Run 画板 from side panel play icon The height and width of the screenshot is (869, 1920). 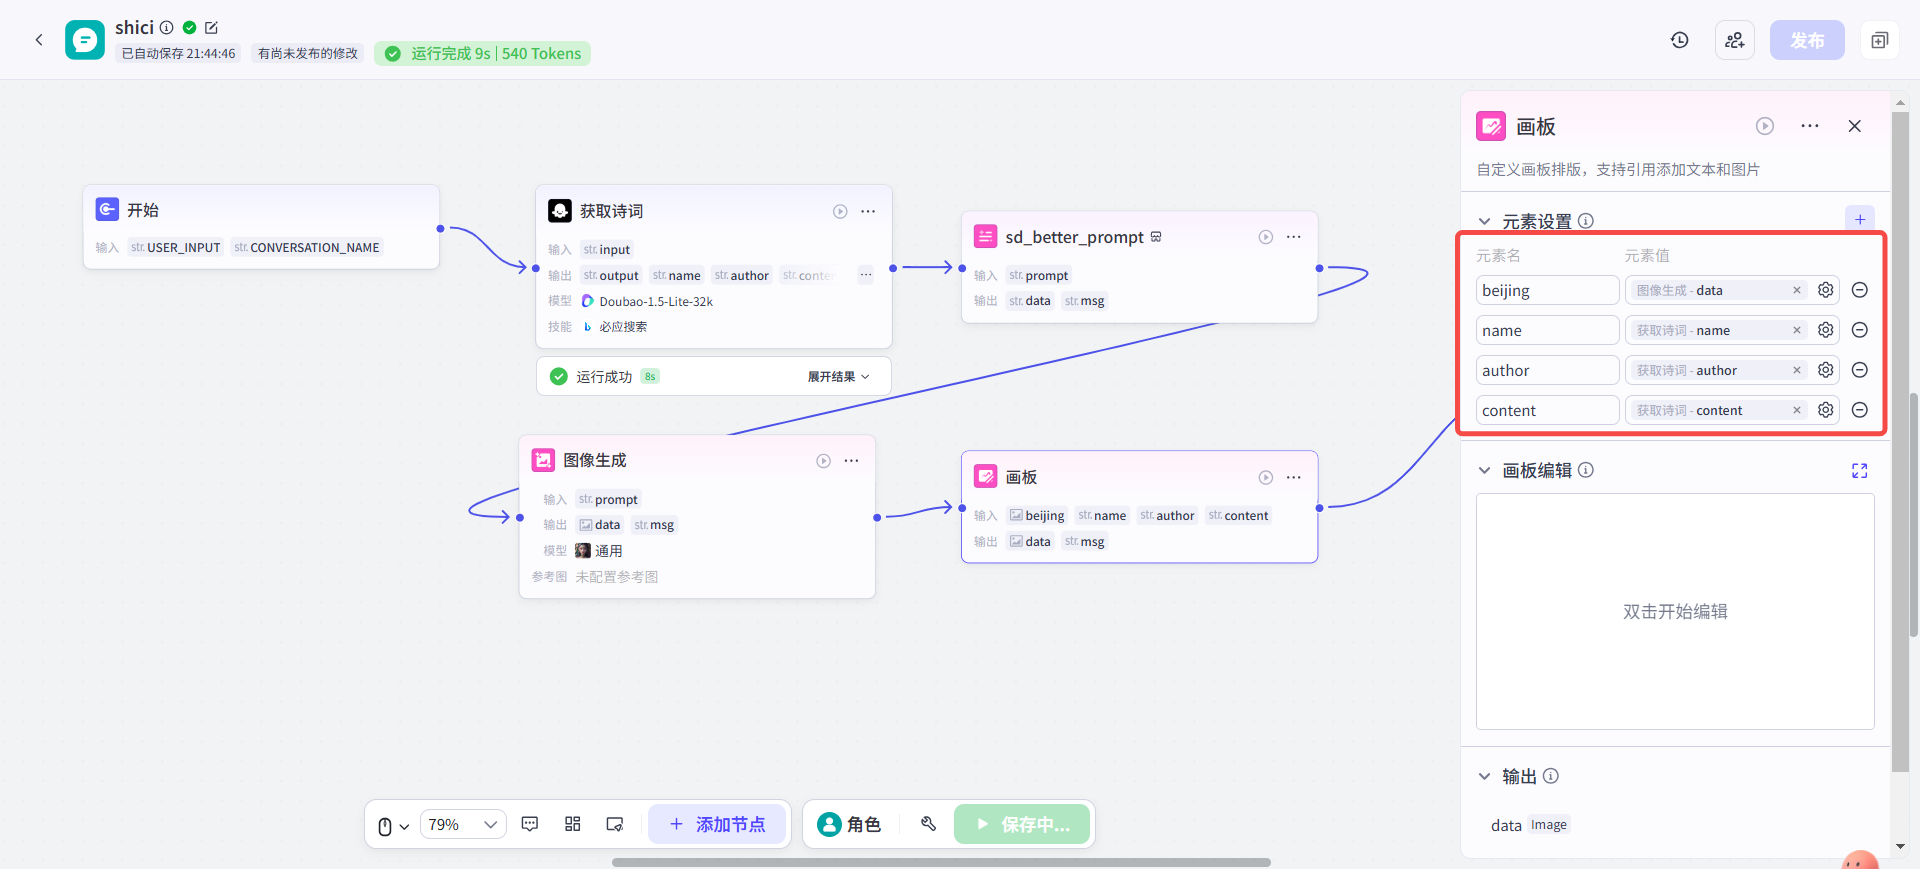(x=1765, y=126)
